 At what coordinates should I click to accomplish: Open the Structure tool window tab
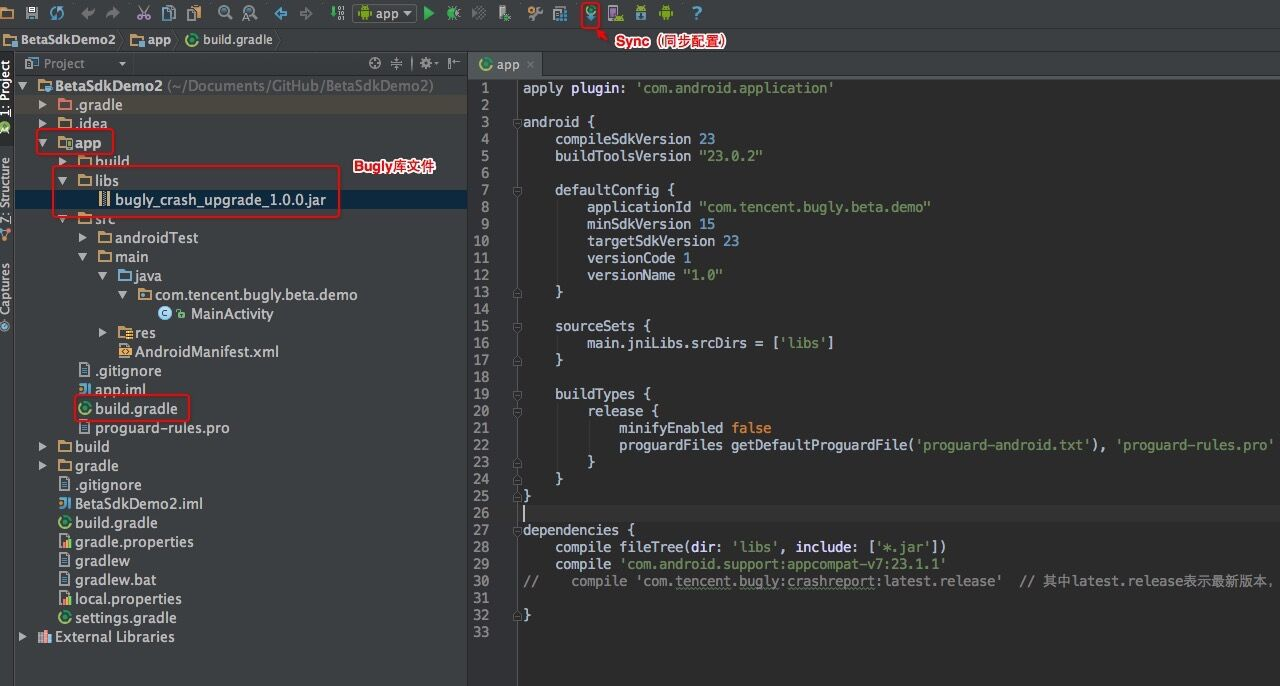6,197
